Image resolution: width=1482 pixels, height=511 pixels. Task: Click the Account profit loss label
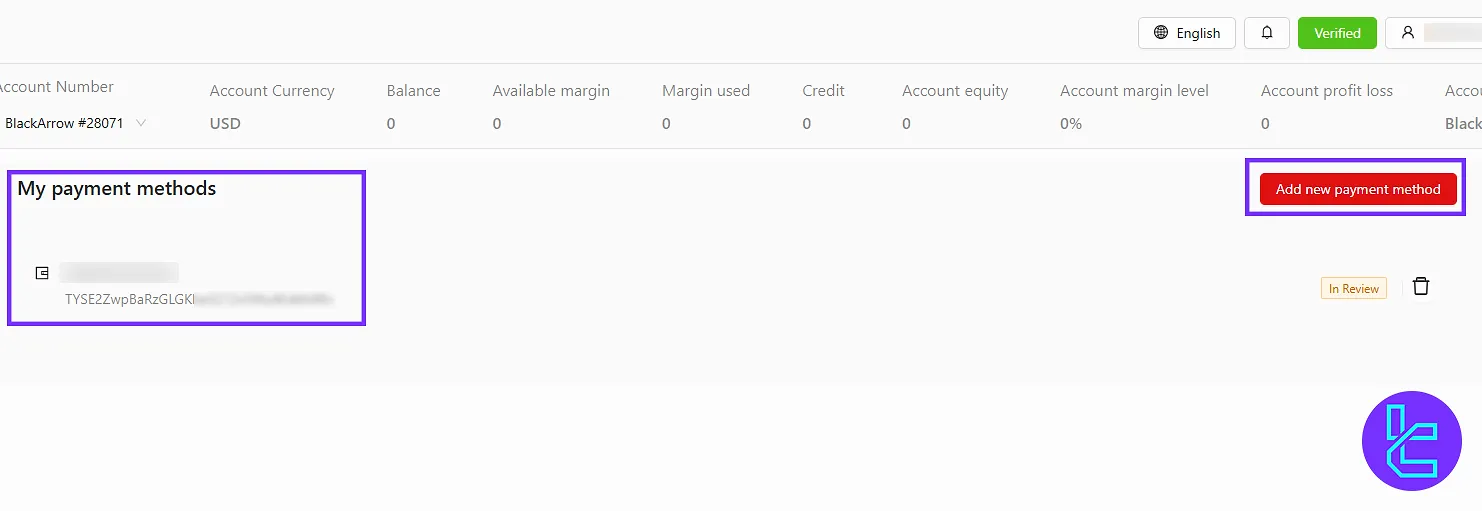(1326, 90)
